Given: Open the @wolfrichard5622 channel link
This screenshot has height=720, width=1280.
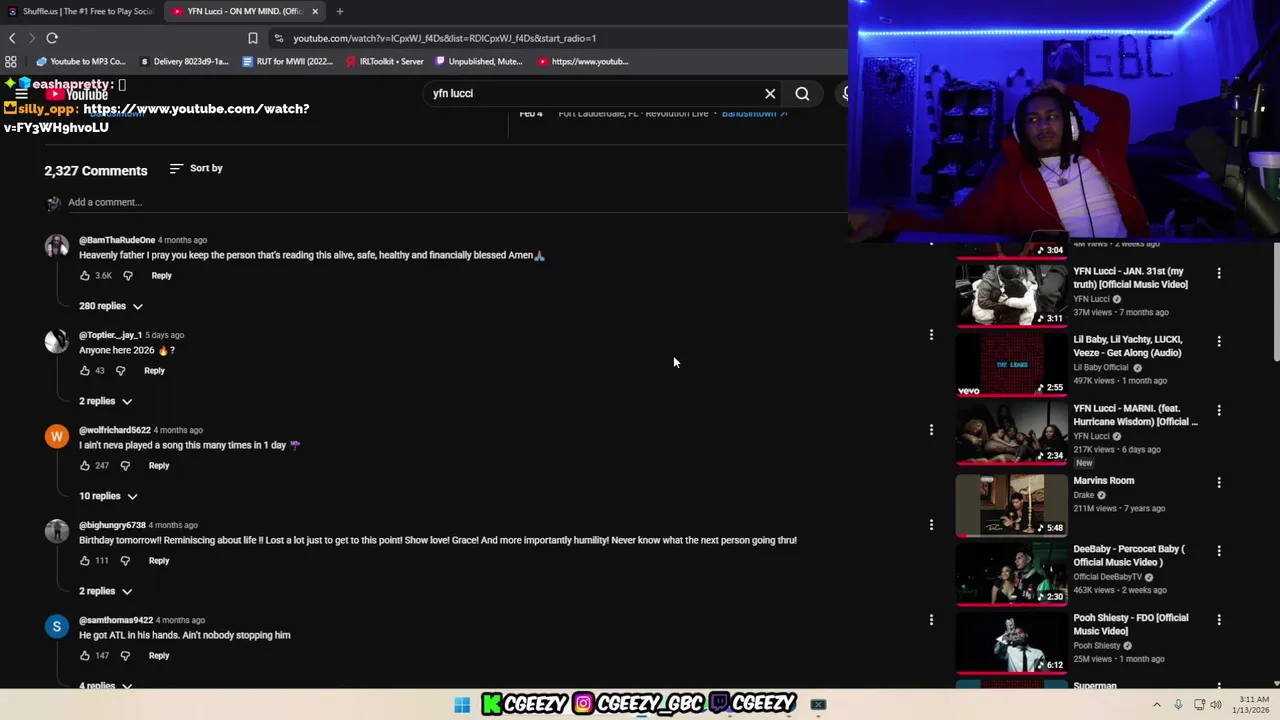Looking at the screenshot, I should click(115, 430).
